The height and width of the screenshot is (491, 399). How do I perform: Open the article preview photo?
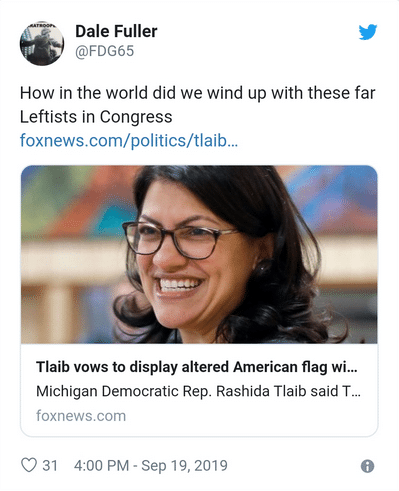tap(199, 254)
